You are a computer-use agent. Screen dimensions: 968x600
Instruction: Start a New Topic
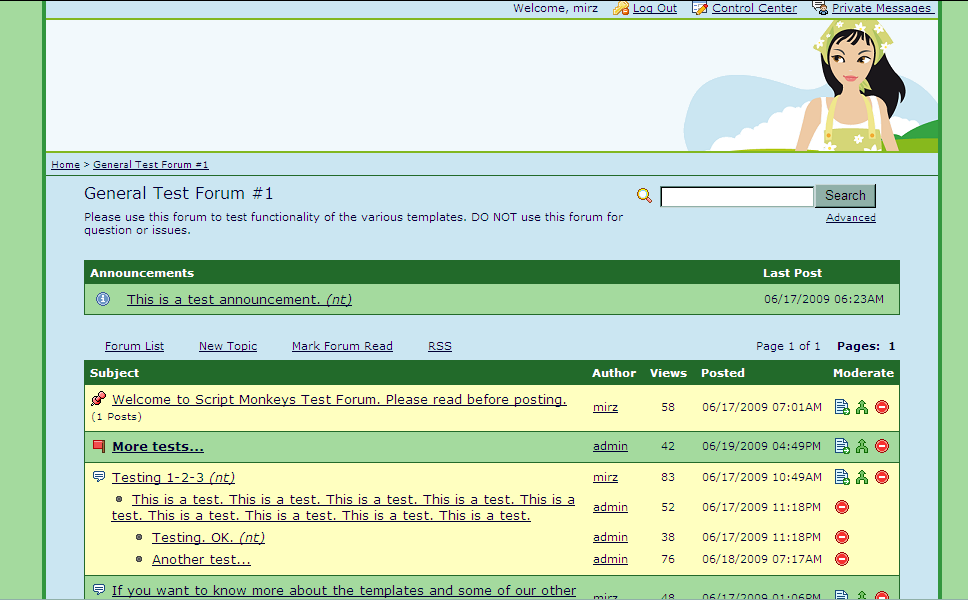pyautogui.click(x=228, y=346)
